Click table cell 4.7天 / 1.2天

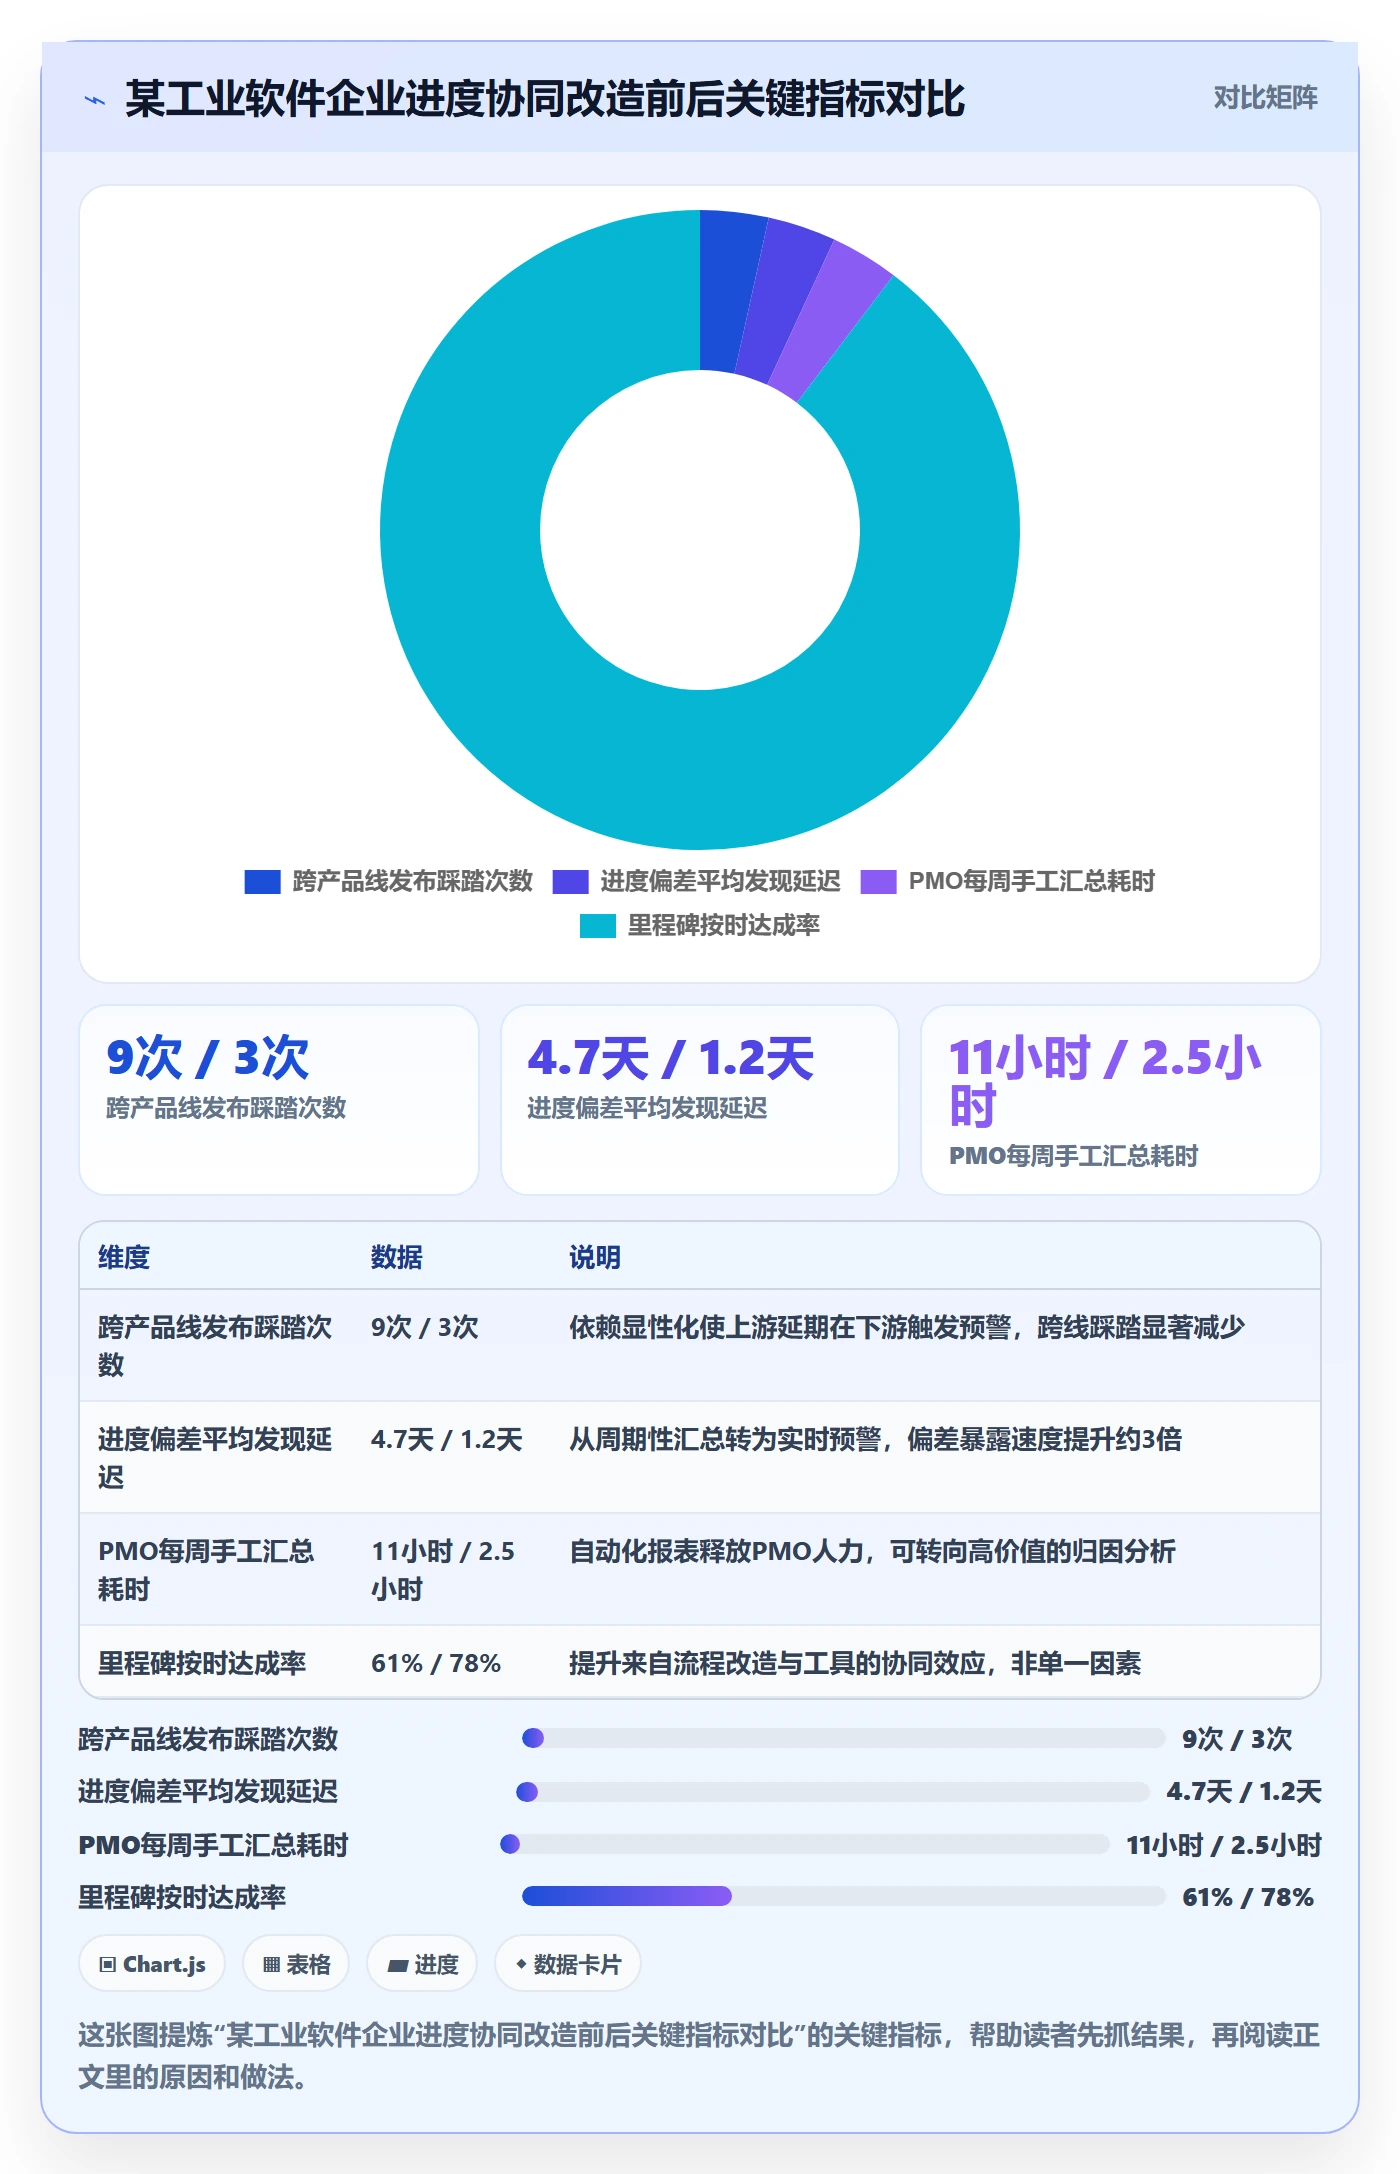447,1439
